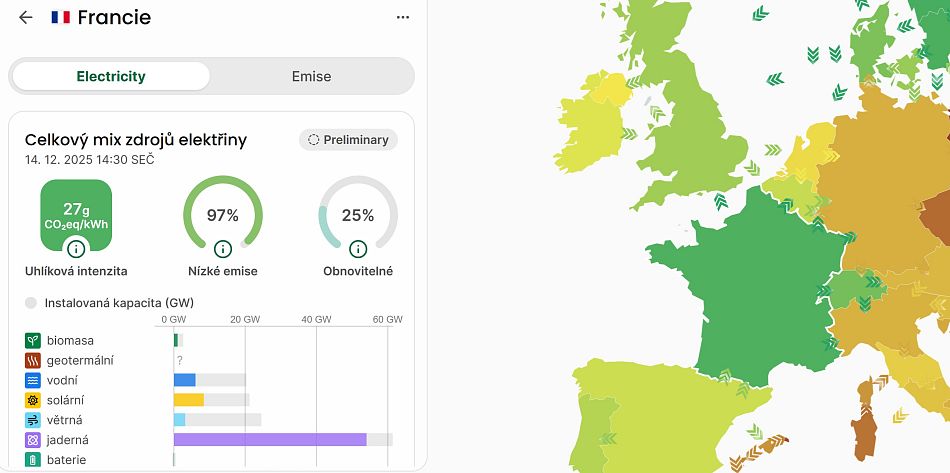Open info for Uhlíková intenzita
This screenshot has width=950, height=473.
click(x=76, y=249)
